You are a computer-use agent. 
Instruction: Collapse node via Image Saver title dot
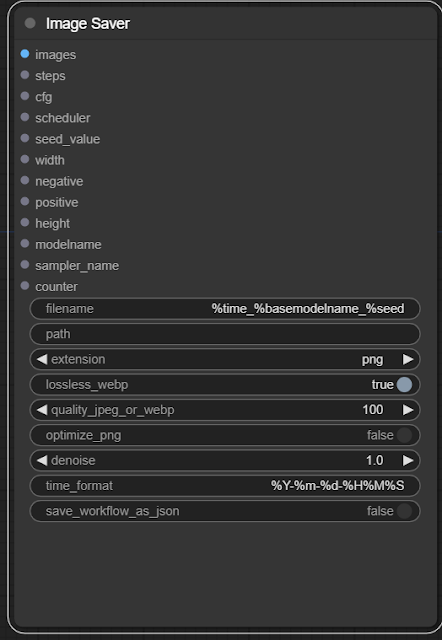tap(30, 23)
